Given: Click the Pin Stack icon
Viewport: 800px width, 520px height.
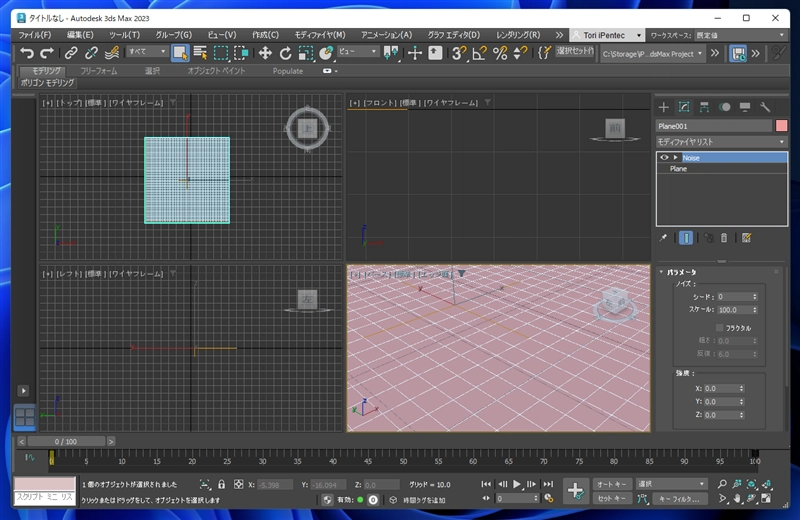Looking at the screenshot, I should coord(663,238).
